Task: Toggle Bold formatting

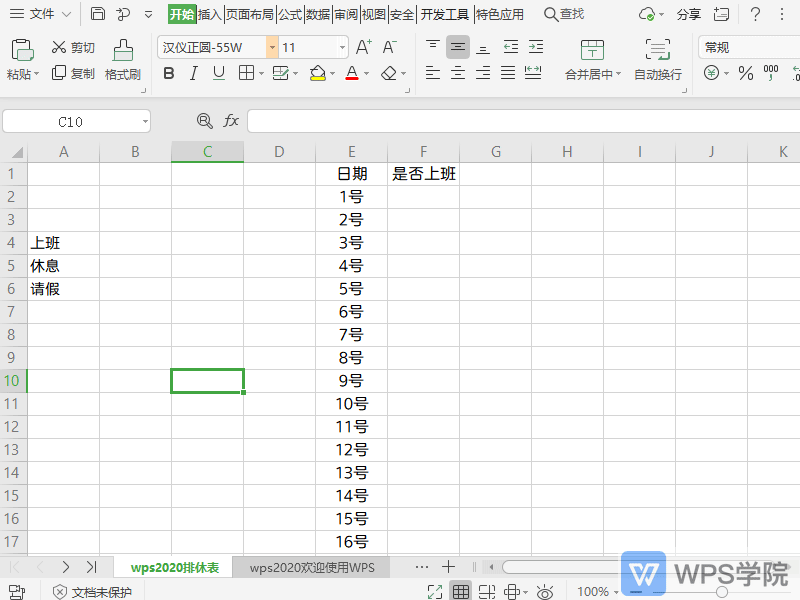Action: coord(169,73)
